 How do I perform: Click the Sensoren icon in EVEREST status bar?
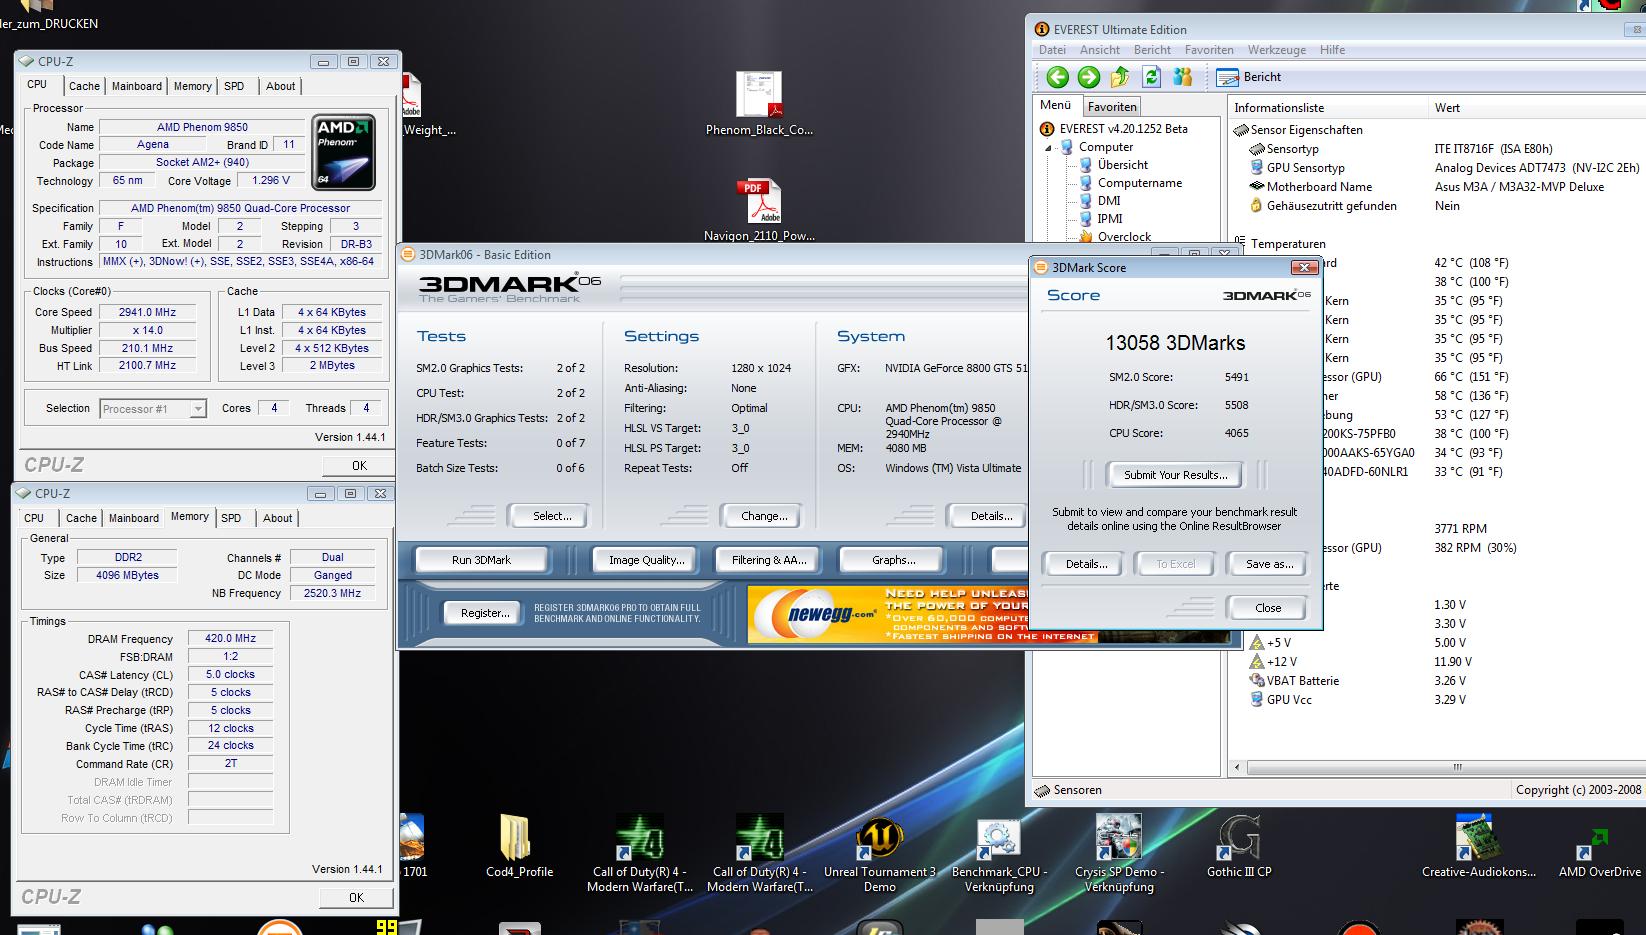point(1042,790)
